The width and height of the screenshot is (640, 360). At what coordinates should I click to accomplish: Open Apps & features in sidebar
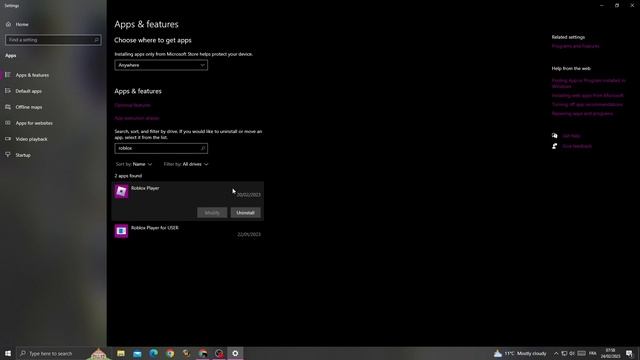[x=32, y=75]
